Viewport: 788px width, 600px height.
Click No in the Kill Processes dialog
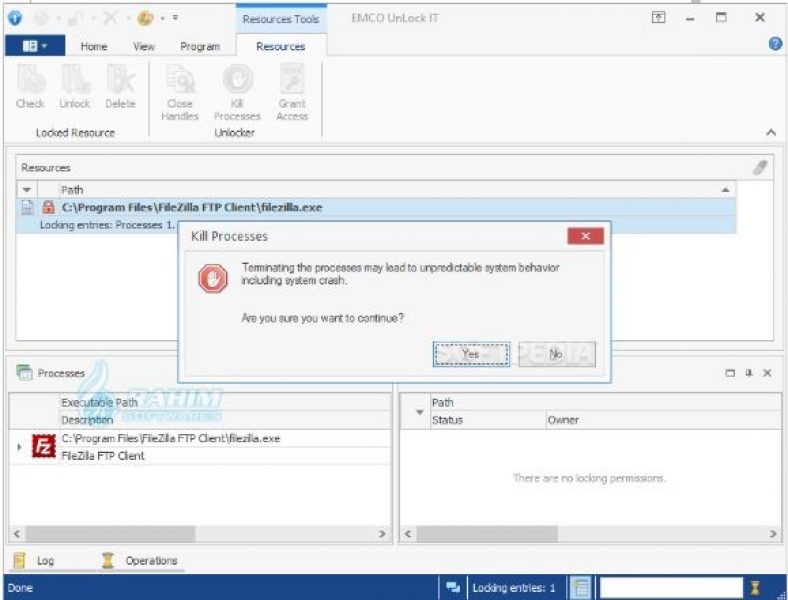(557, 354)
